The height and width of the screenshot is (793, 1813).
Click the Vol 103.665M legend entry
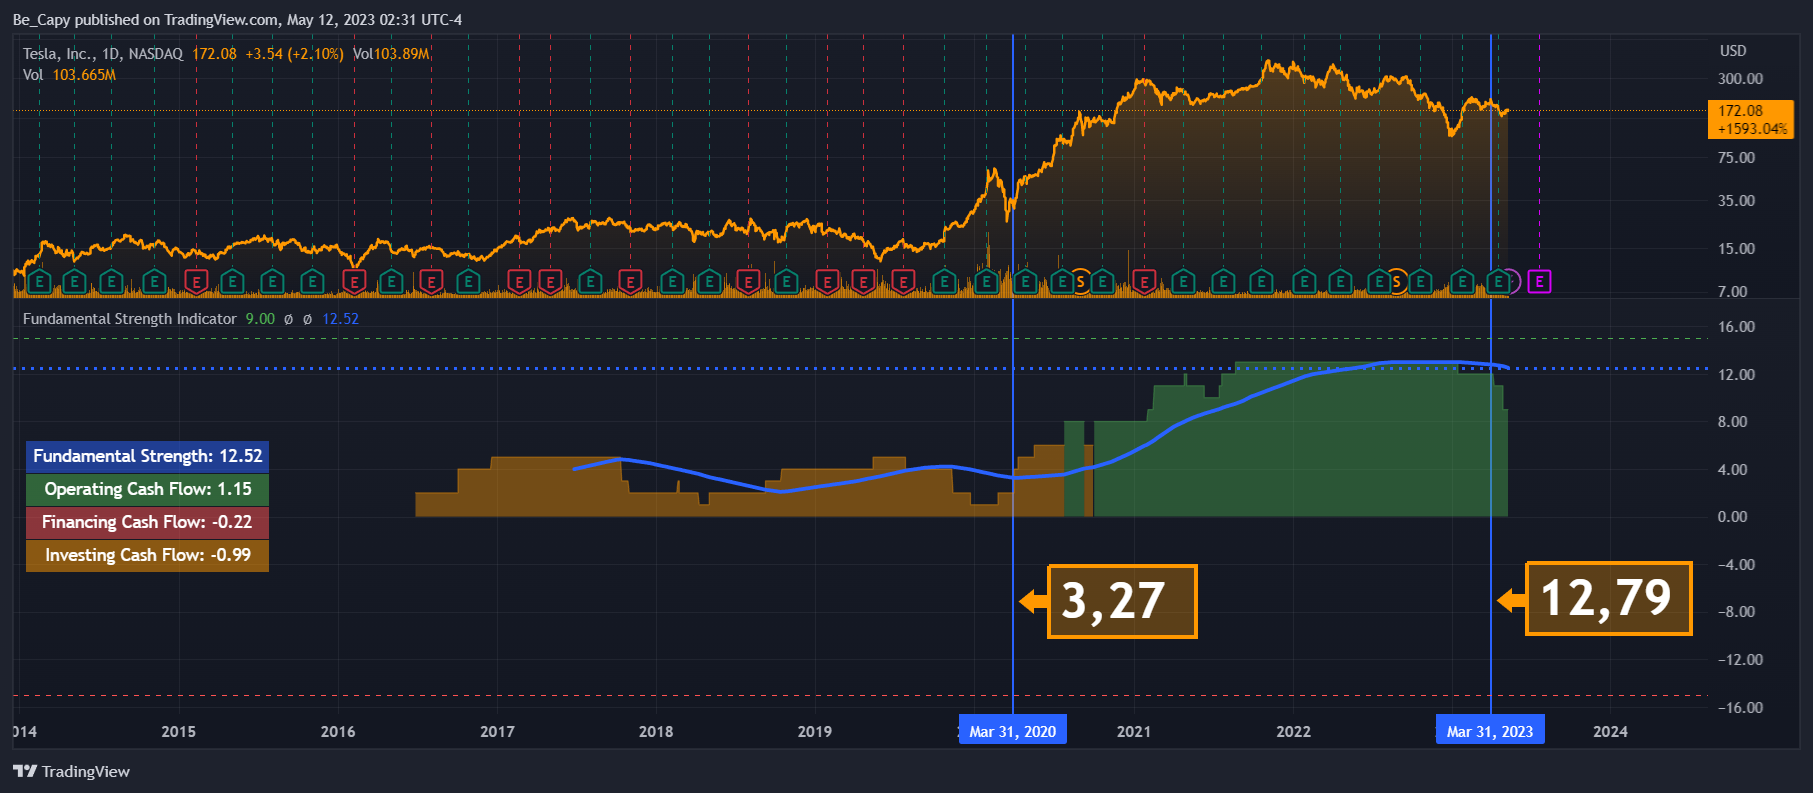[69, 75]
